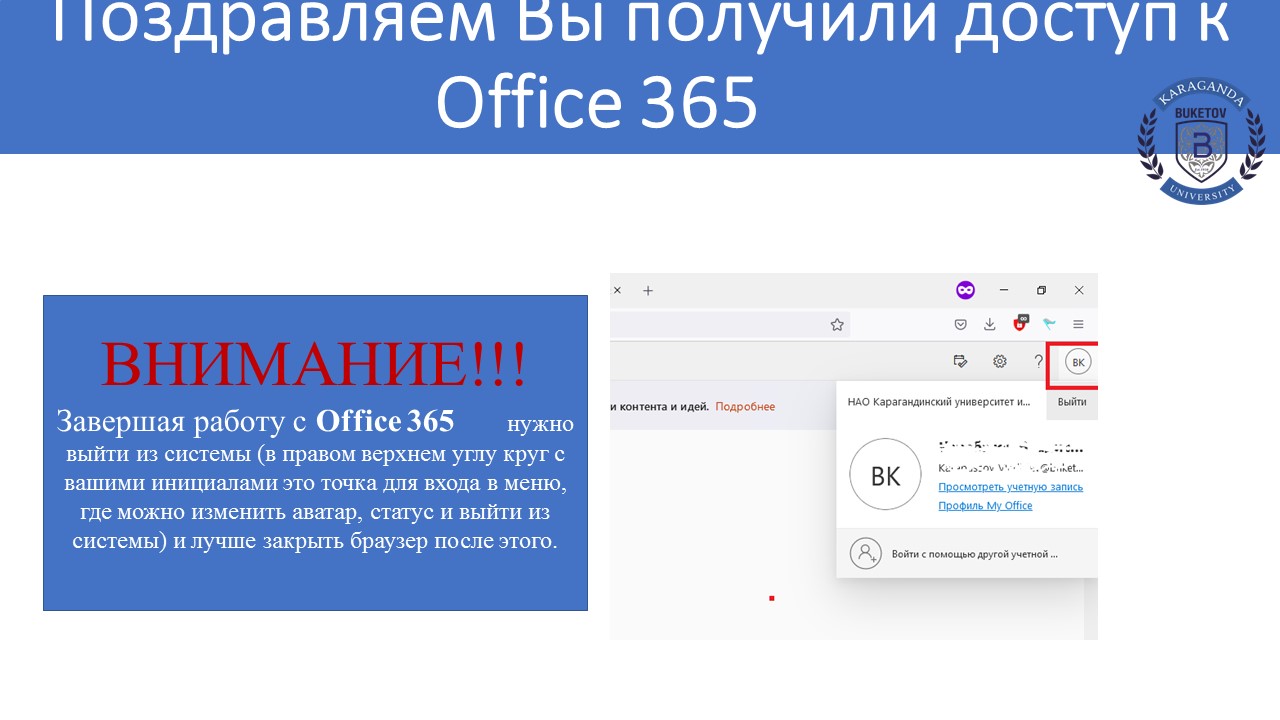Click the blurred email address under the name
The width and height of the screenshot is (1280, 720).
(1010, 467)
